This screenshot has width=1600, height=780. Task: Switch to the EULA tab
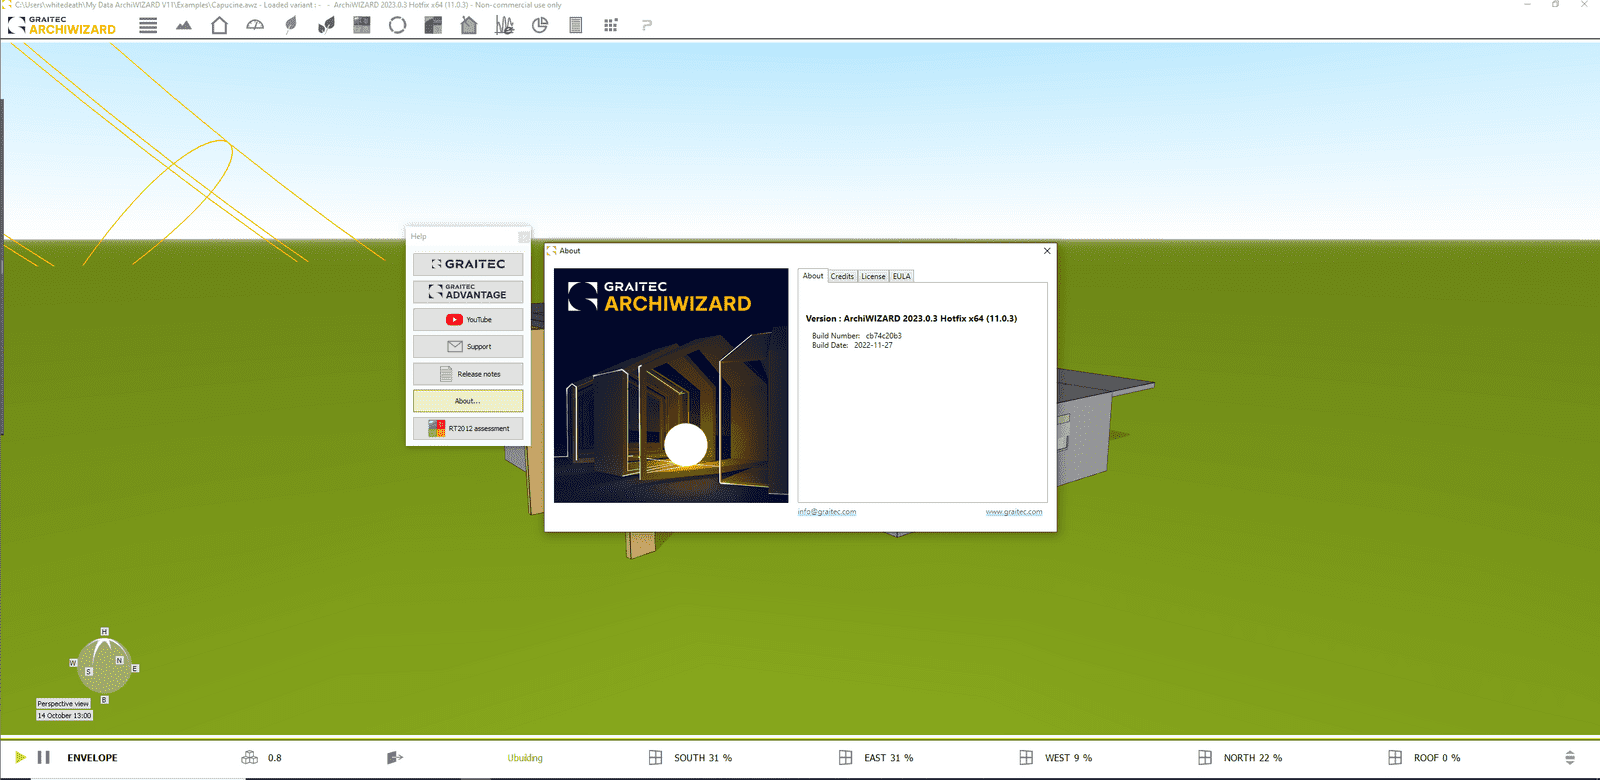tap(902, 276)
